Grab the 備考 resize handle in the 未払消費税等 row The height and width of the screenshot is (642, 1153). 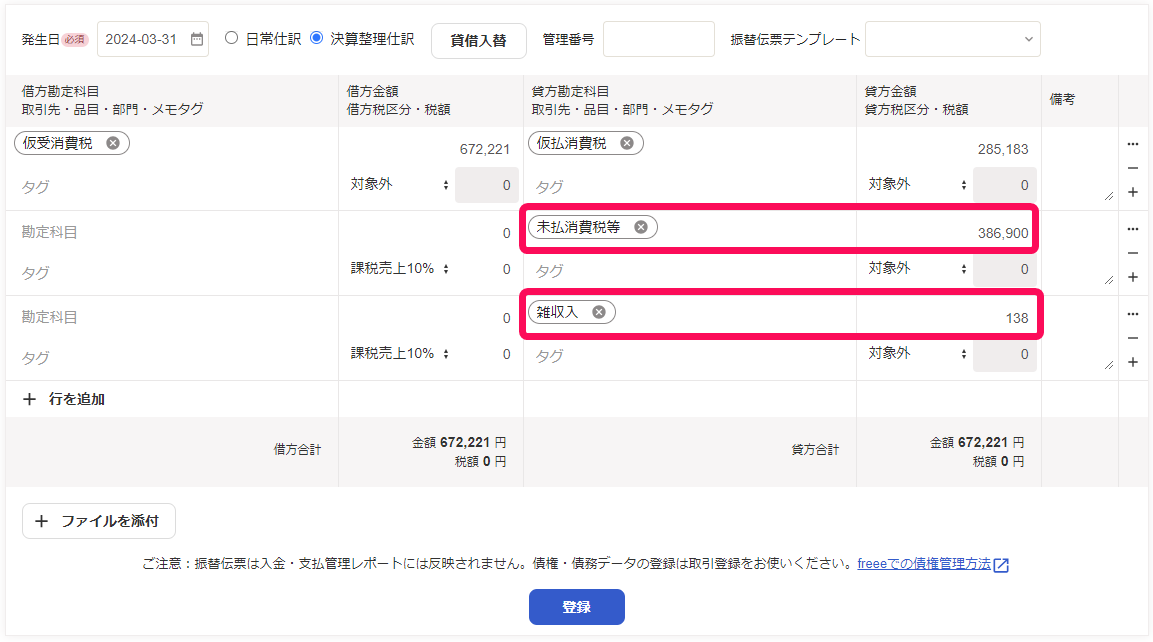tap(1108, 280)
